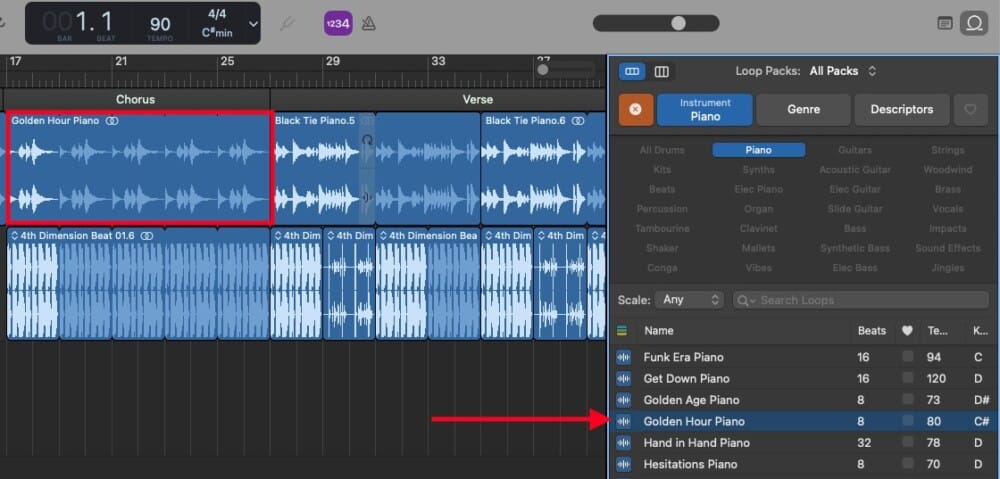Switch to button view in Loop Browser
The width and height of the screenshot is (1000, 479).
pyautogui.click(x=632, y=71)
